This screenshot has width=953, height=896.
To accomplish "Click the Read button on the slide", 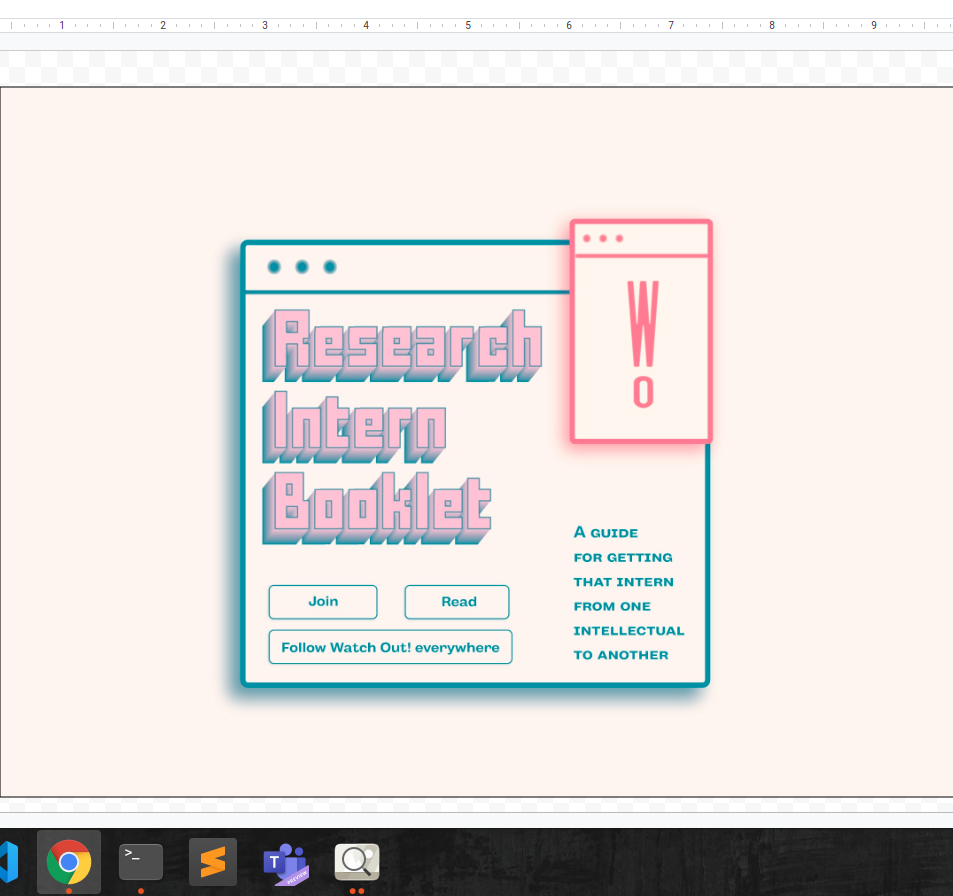I will [458, 602].
